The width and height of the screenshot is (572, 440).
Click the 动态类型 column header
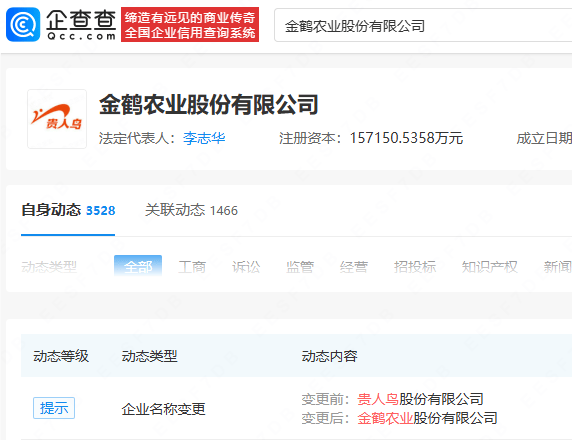click(150, 356)
